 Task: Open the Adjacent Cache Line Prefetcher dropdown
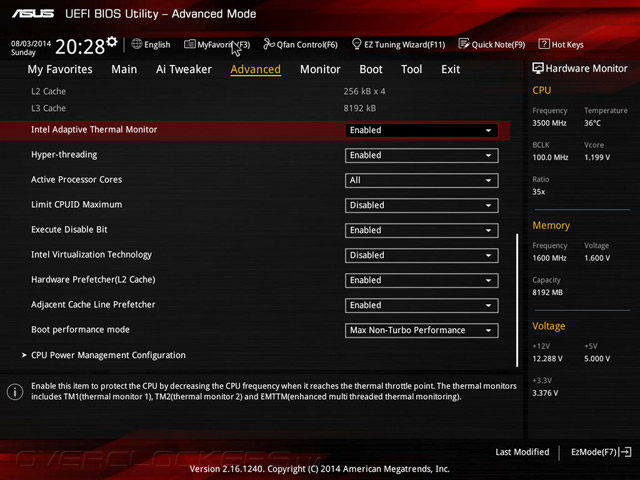422,305
